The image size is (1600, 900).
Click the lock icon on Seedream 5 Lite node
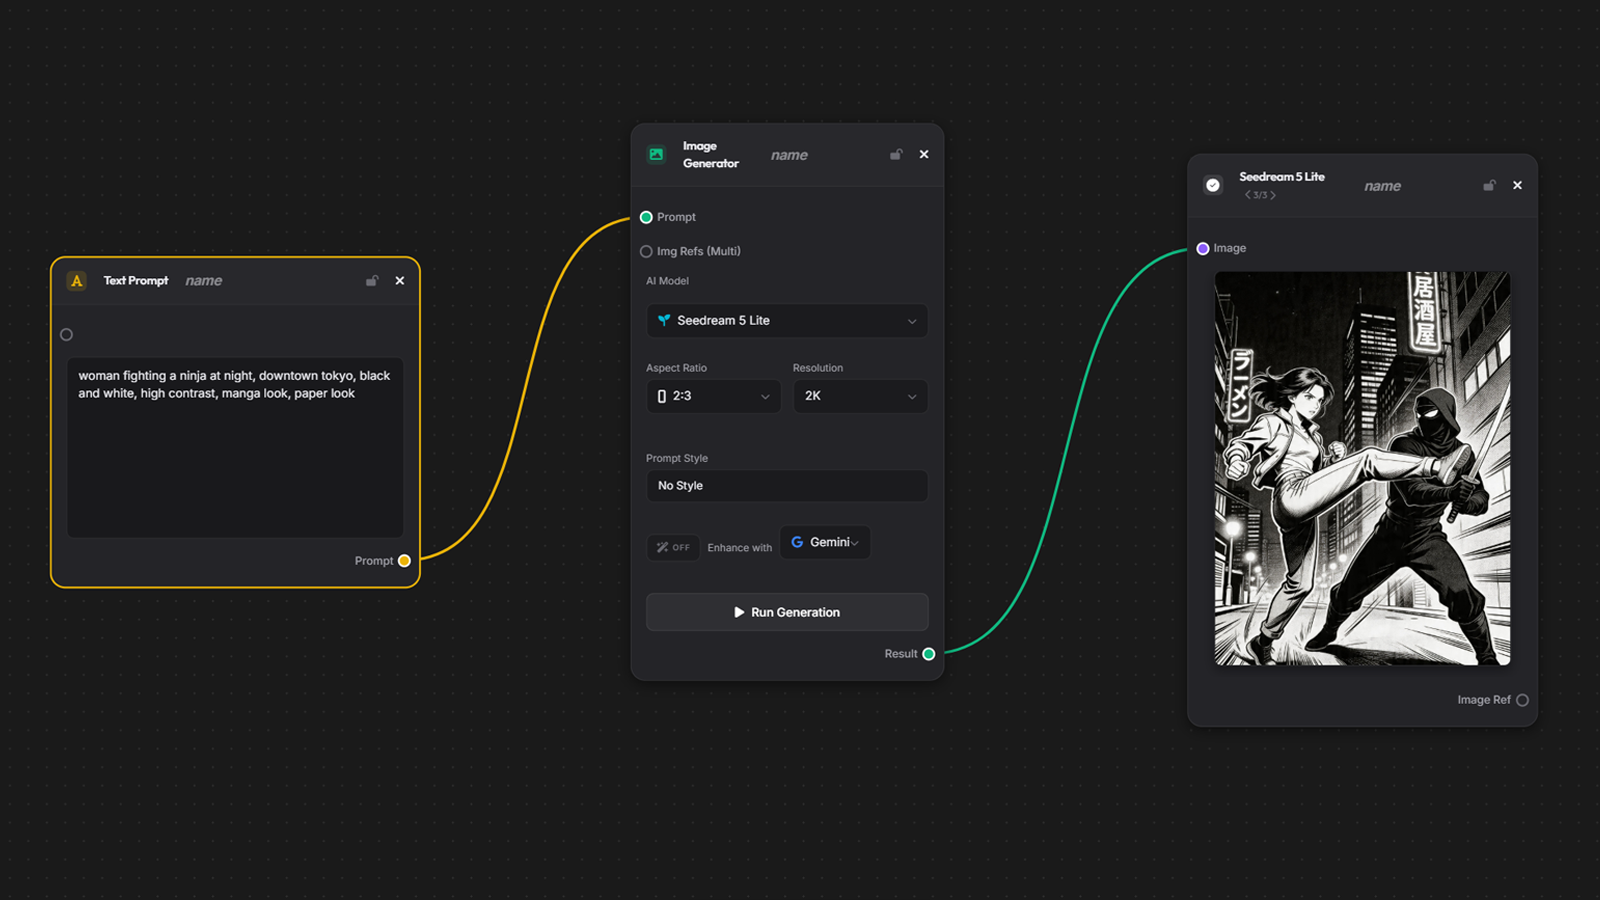tap(1489, 185)
